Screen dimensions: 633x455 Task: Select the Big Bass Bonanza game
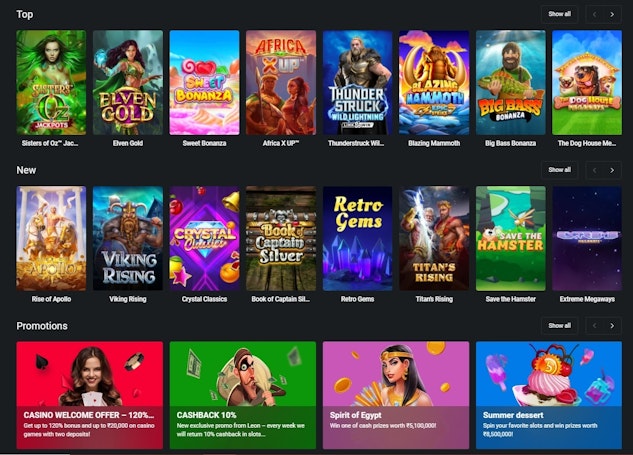[x=511, y=83]
